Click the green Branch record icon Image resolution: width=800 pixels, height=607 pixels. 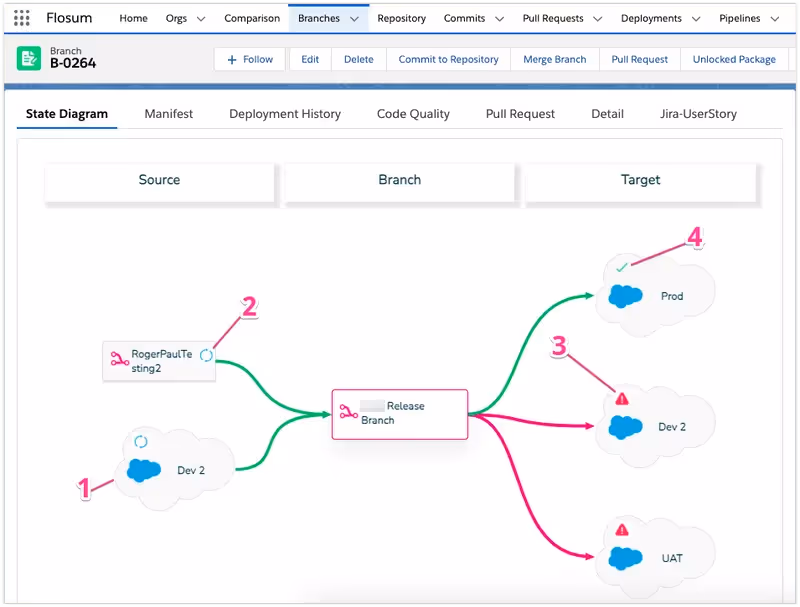point(29,59)
